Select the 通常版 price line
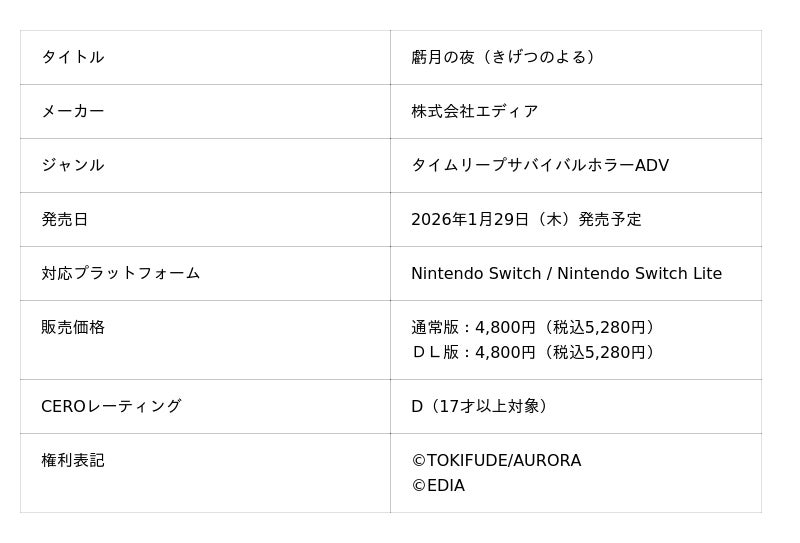Image resolution: width=800 pixels, height=543 pixels. click(x=535, y=327)
